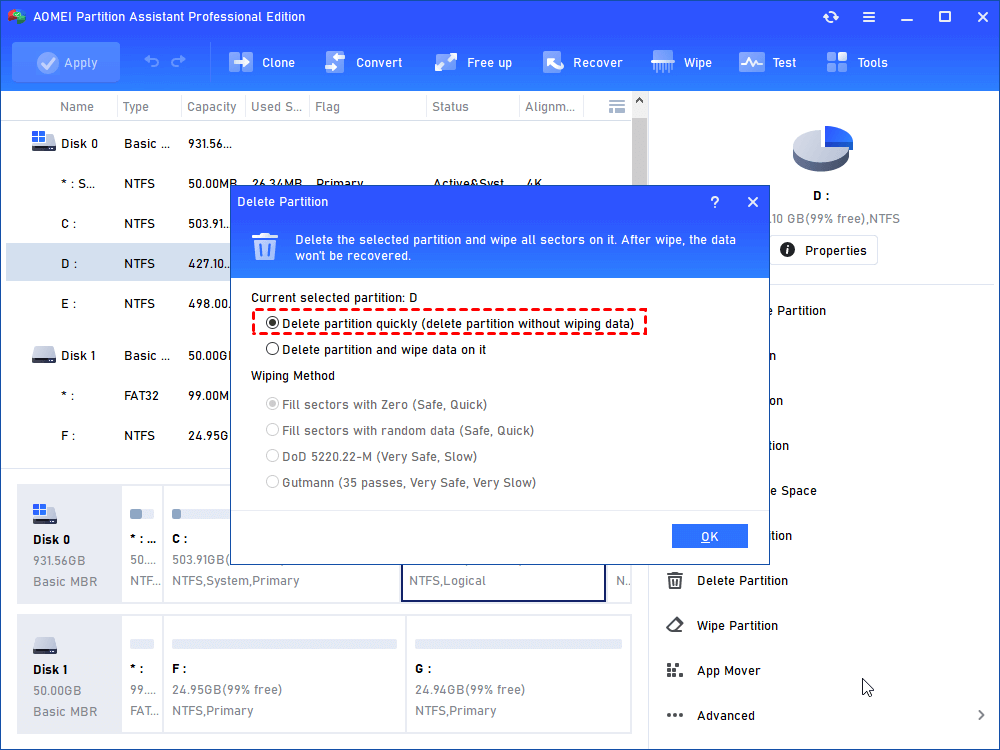Click the Delete Partition trash icon in sidebar

click(675, 580)
